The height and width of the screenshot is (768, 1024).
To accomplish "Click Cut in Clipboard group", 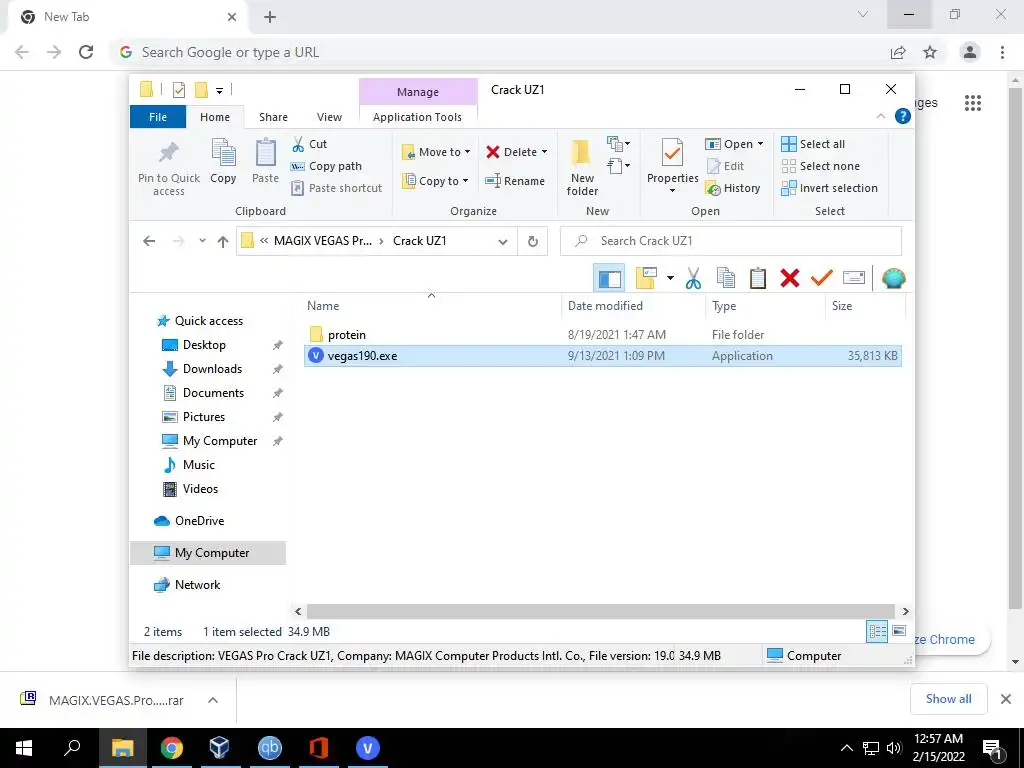I will (310, 144).
